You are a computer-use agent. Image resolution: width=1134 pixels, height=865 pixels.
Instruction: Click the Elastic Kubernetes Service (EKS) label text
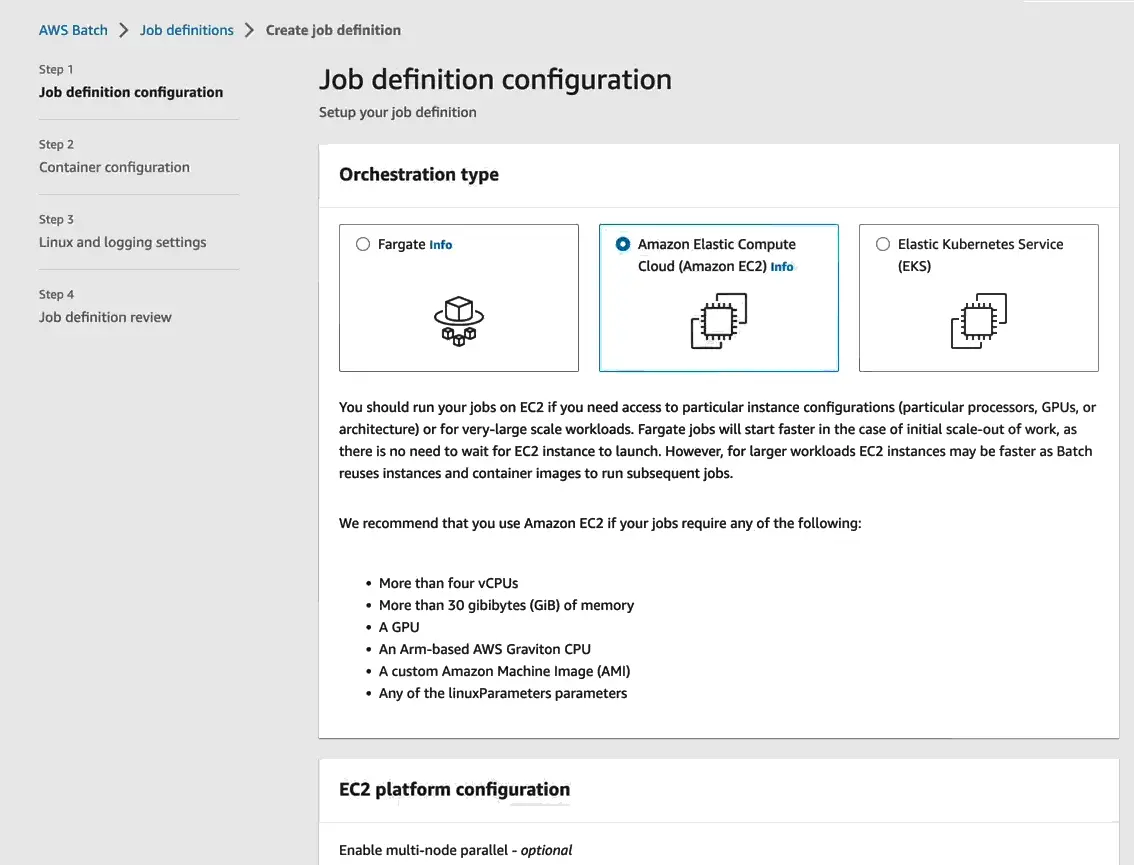(x=981, y=255)
